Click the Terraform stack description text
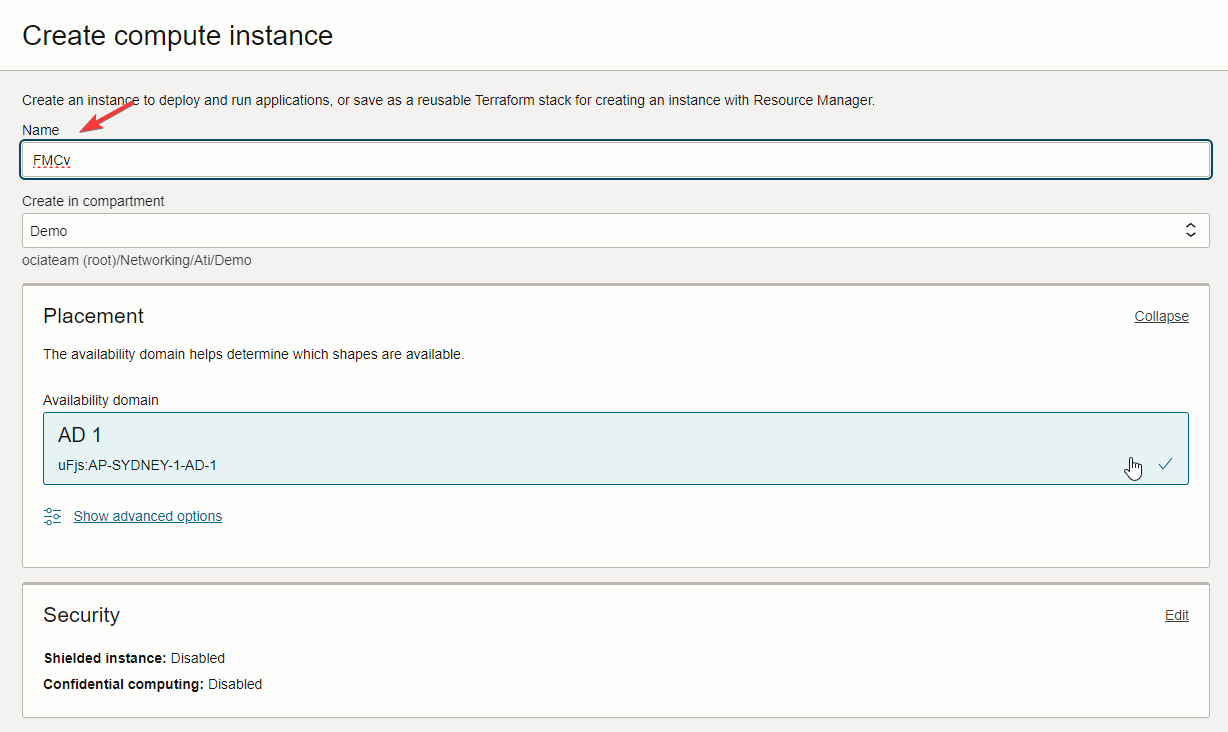The image size is (1228, 732). click(448, 100)
